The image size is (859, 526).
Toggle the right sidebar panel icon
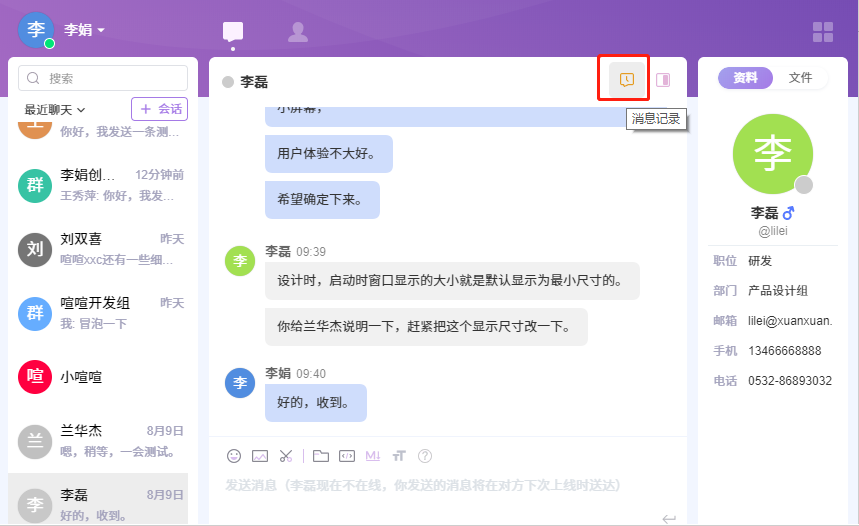pyautogui.click(x=663, y=80)
